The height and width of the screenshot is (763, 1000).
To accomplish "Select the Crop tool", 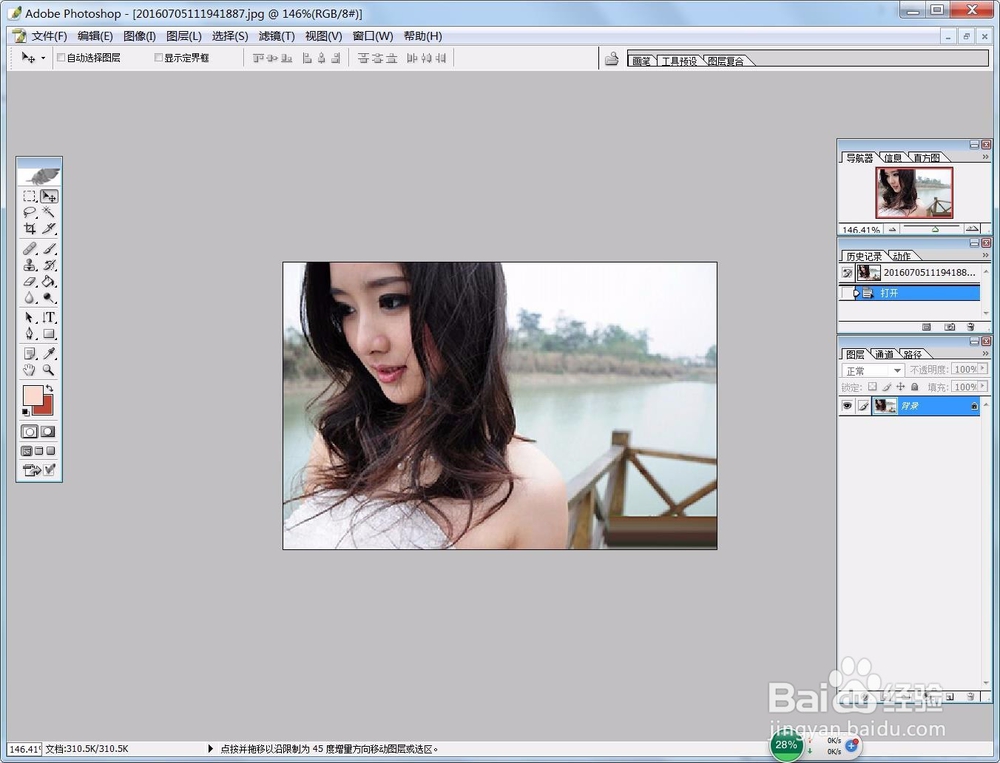I will click(29, 228).
